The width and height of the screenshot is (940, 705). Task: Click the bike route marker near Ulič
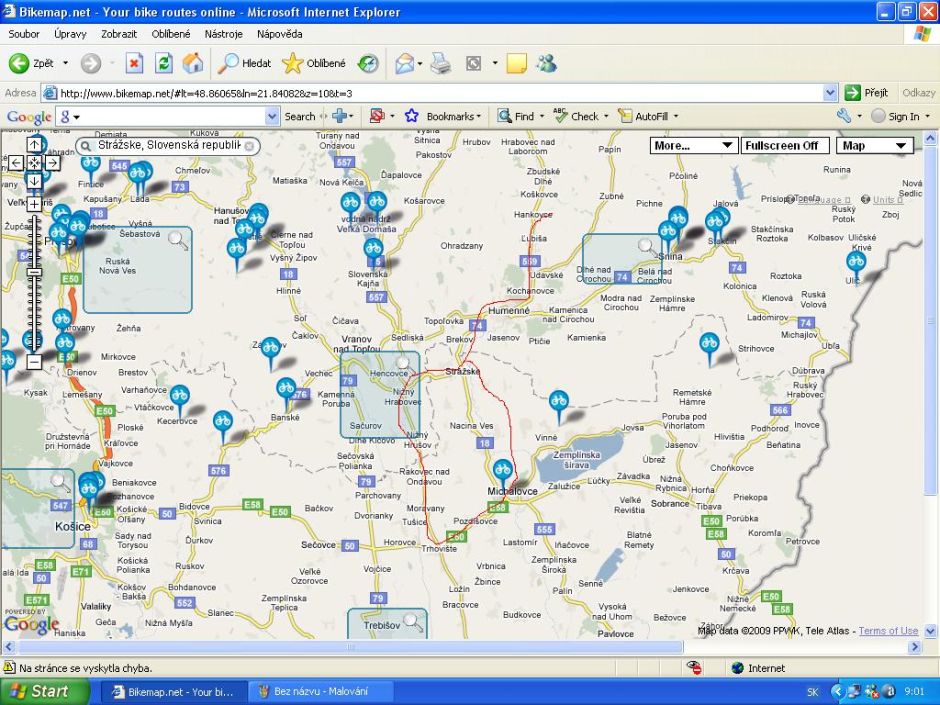[x=855, y=263]
